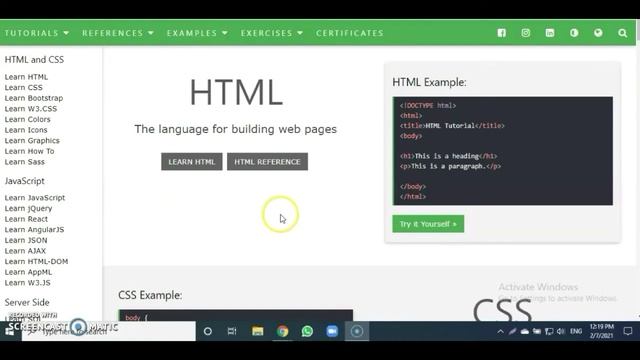Open the Facebook icon in green navbar
This screenshot has width=640, height=360.
click(x=502, y=33)
